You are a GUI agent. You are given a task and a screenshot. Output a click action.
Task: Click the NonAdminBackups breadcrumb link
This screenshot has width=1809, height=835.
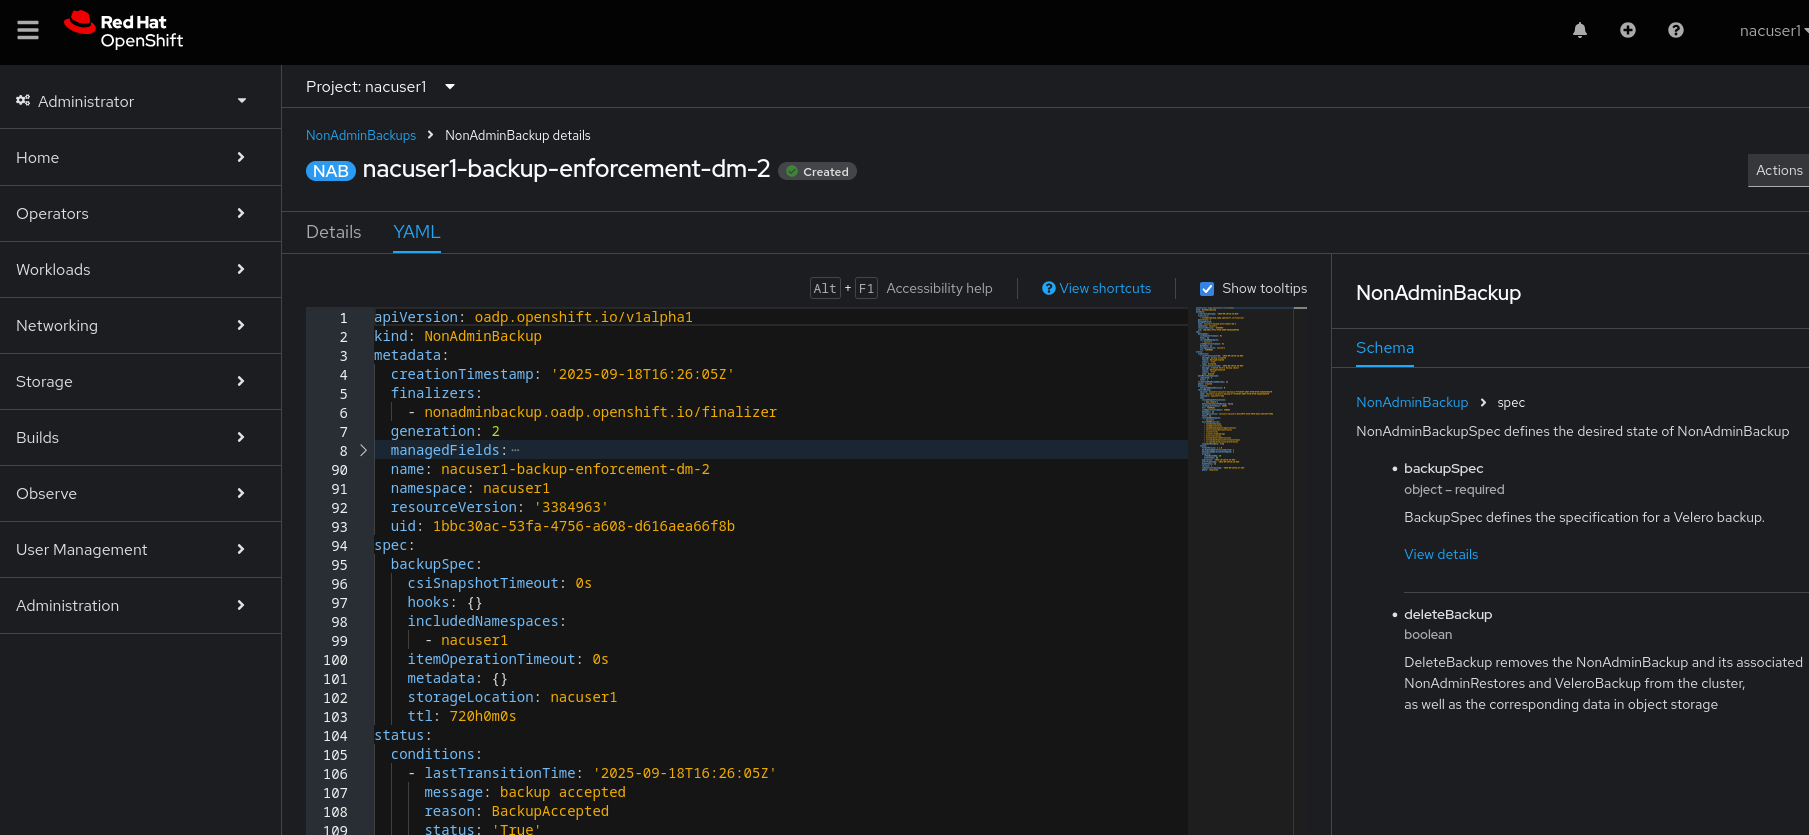pos(361,136)
